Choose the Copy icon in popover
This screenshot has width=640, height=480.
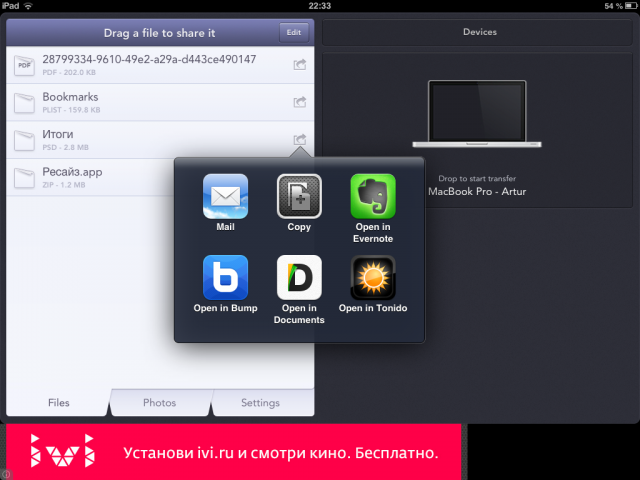click(299, 196)
